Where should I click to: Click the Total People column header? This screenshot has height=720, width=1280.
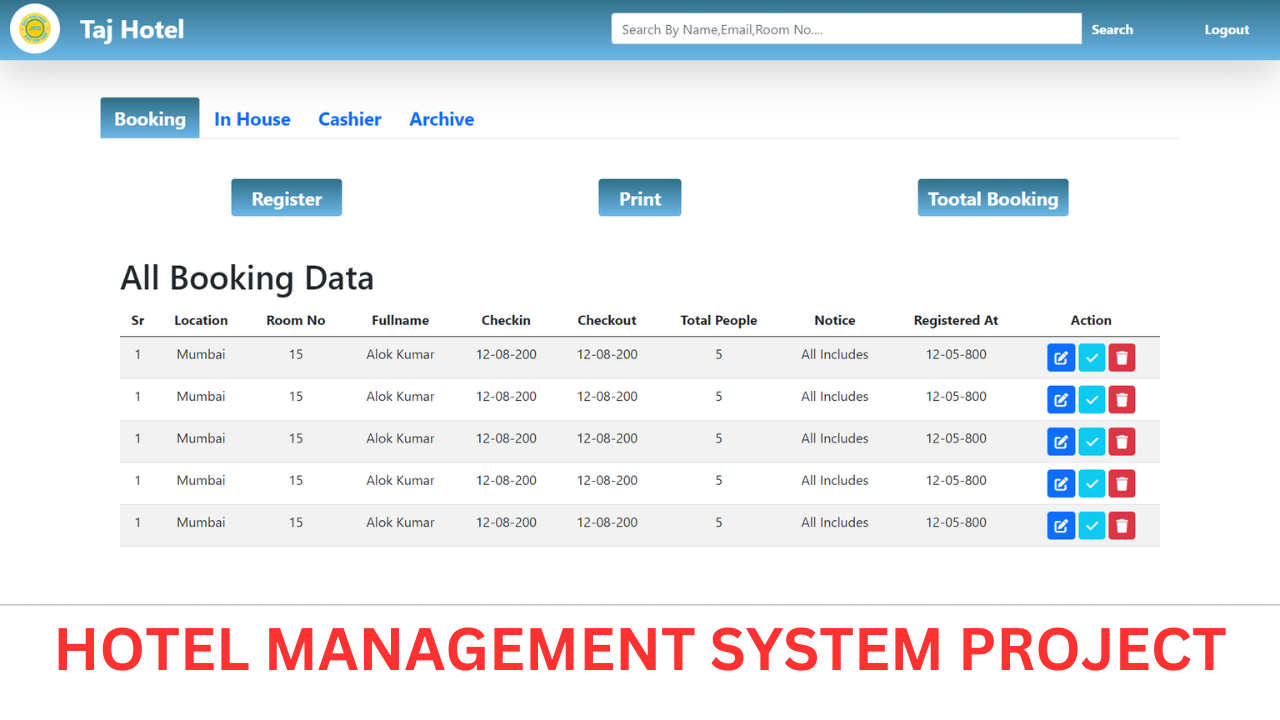tap(719, 320)
